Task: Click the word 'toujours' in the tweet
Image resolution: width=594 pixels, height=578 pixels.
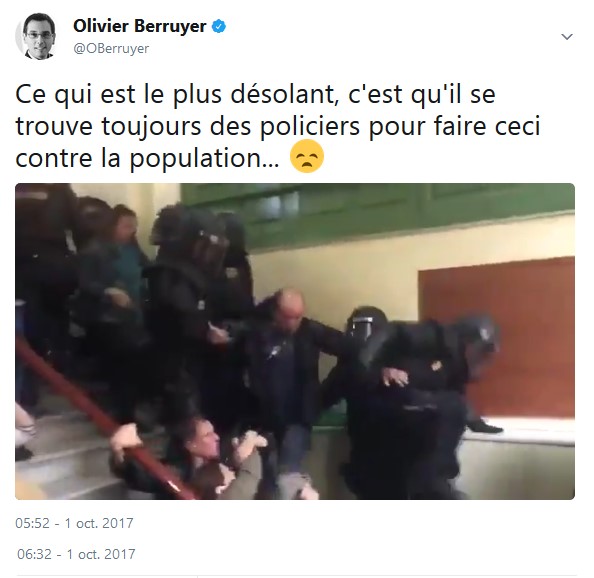Action: point(151,127)
